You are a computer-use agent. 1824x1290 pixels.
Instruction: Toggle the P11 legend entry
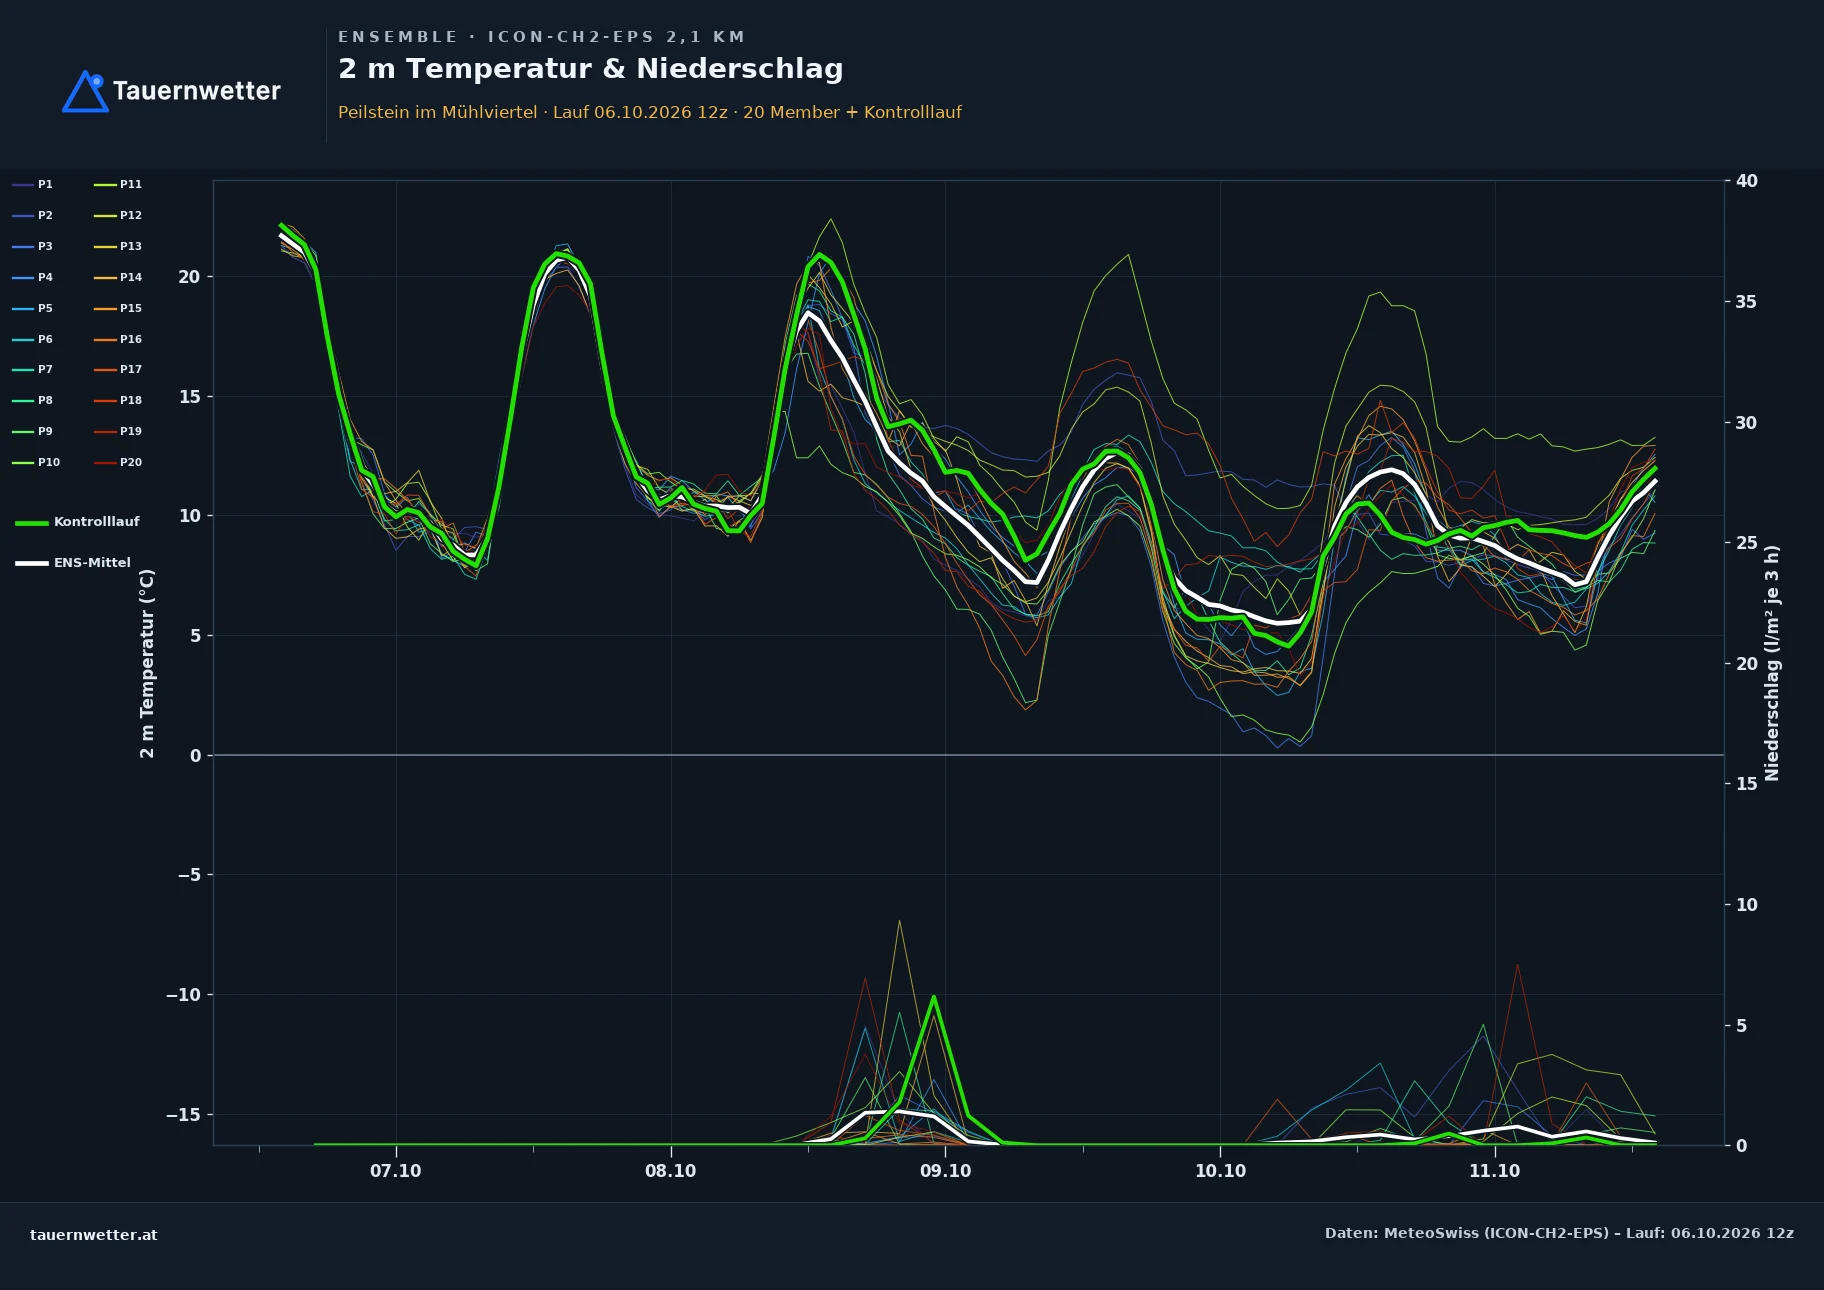click(118, 184)
